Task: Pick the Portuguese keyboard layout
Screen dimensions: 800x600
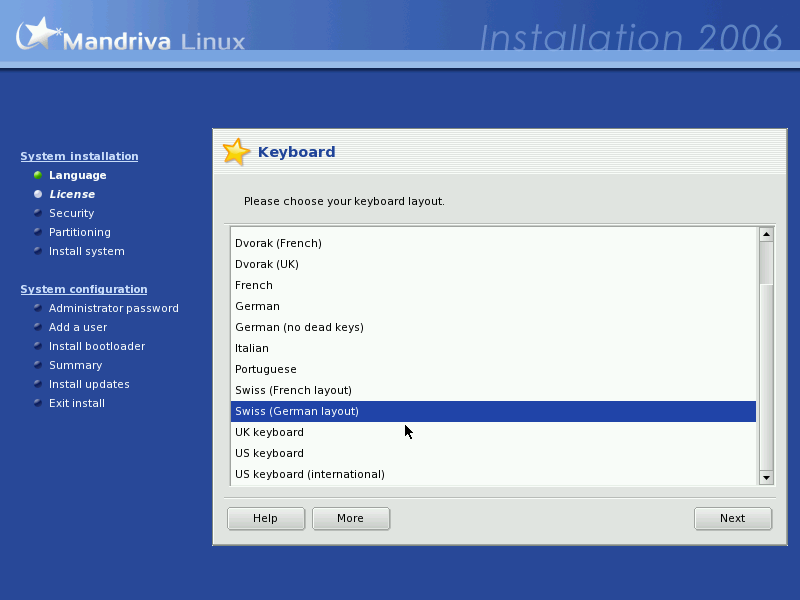Action: click(493, 369)
